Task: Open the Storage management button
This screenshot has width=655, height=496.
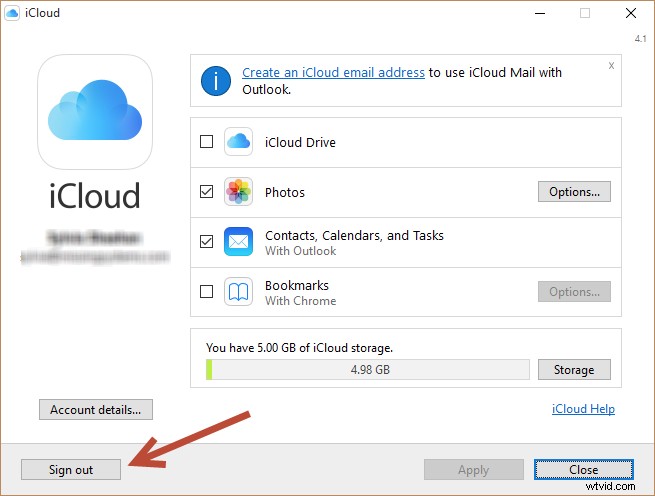Action: (x=574, y=370)
